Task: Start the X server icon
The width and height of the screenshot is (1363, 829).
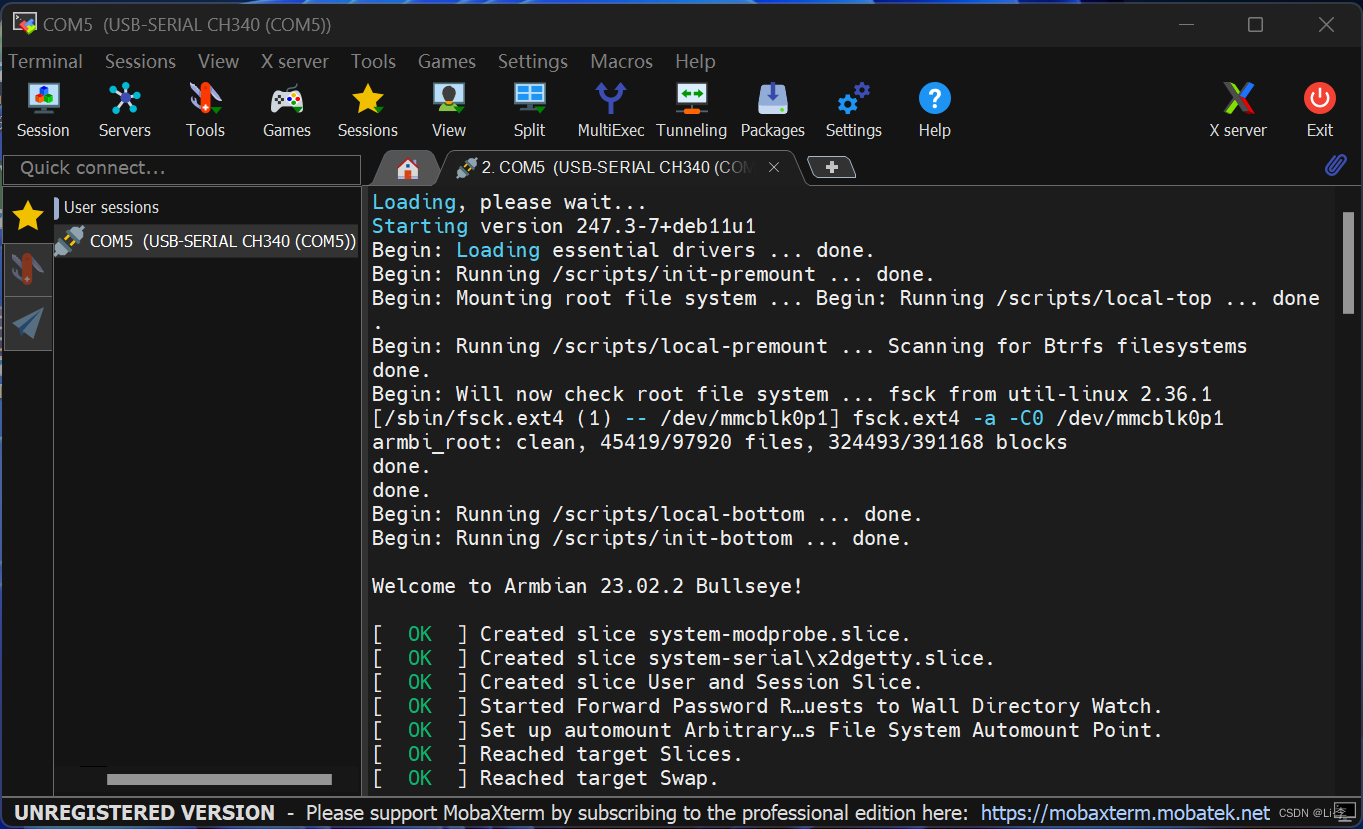Action: pyautogui.click(x=1238, y=110)
